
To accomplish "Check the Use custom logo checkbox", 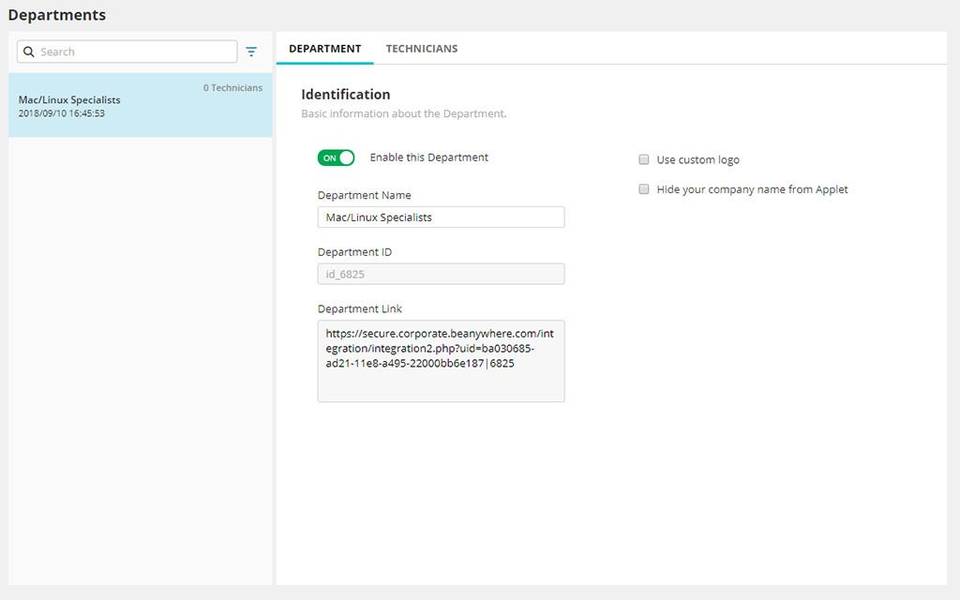I will [644, 159].
